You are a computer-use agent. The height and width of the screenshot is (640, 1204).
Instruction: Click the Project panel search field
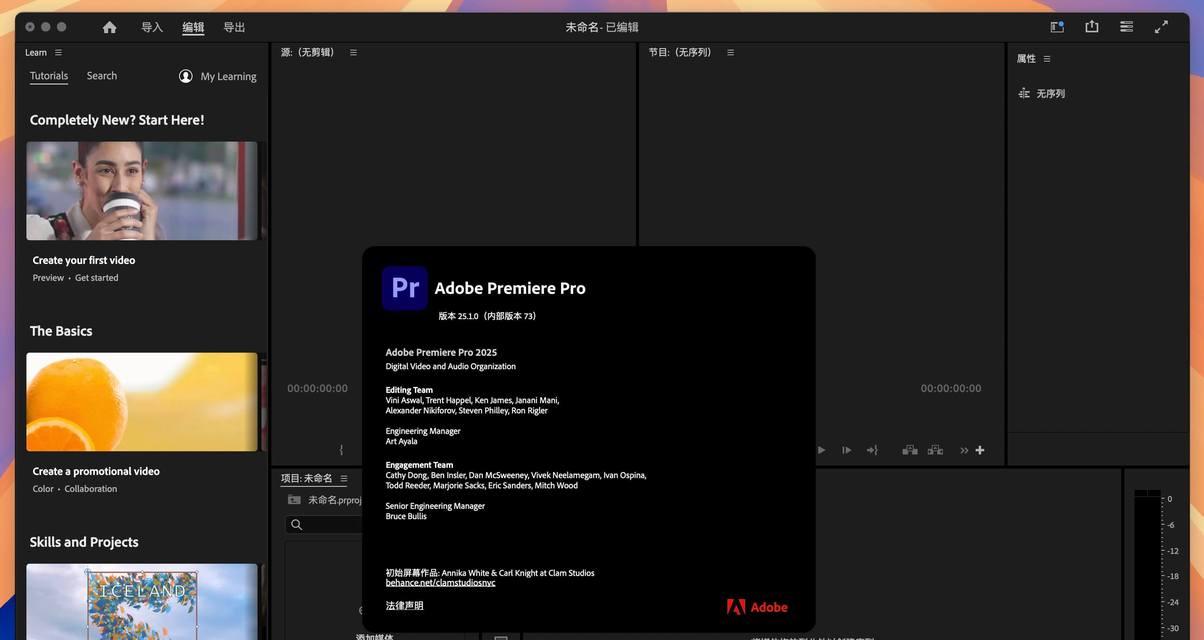[x=325, y=524]
